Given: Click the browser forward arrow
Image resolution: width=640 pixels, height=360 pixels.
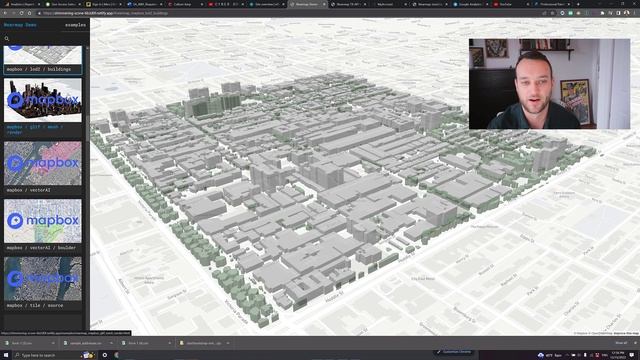Looking at the screenshot, I should [13, 13].
